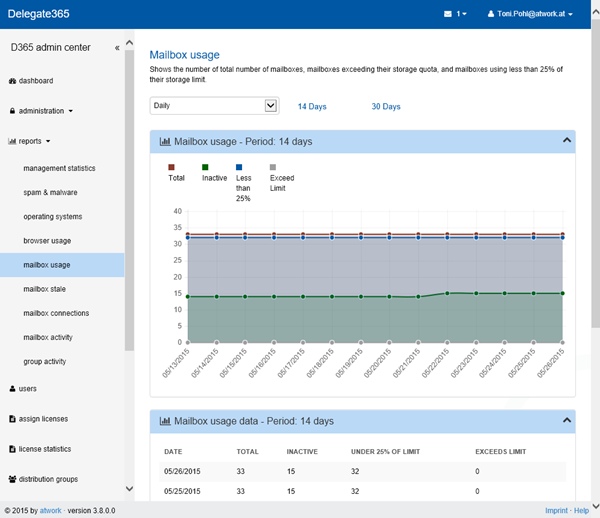Collapse the Mailbox usage chart panel
The image size is (600, 518).
[x=565, y=141]
